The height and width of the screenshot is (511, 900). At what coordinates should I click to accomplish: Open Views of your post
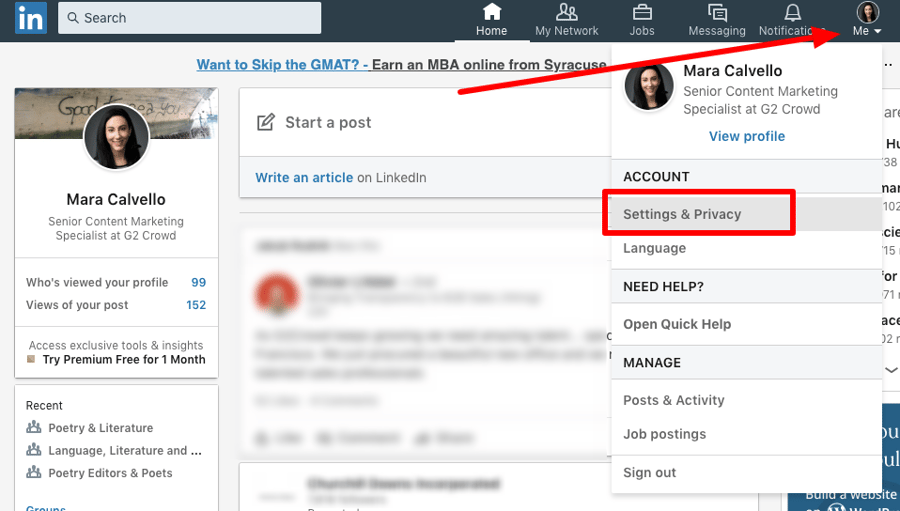click(77, 305)
